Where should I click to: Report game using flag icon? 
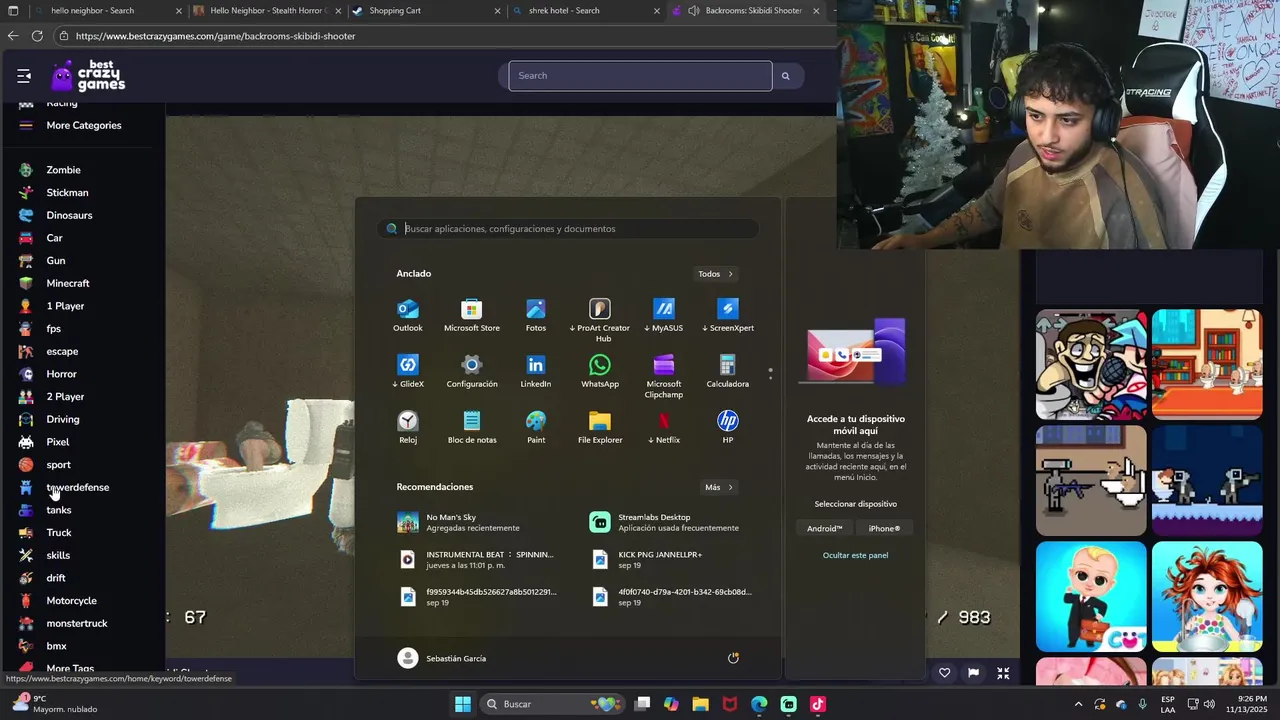(973, 673)
